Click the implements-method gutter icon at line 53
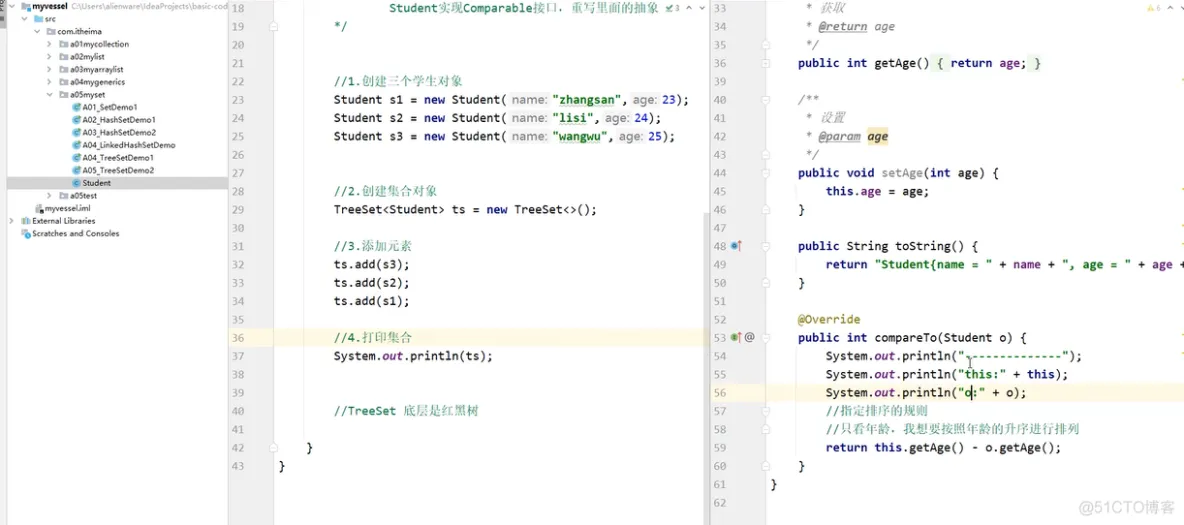Screen dimensions: 1184x525 pyautogui.click(x=737, y=338)
